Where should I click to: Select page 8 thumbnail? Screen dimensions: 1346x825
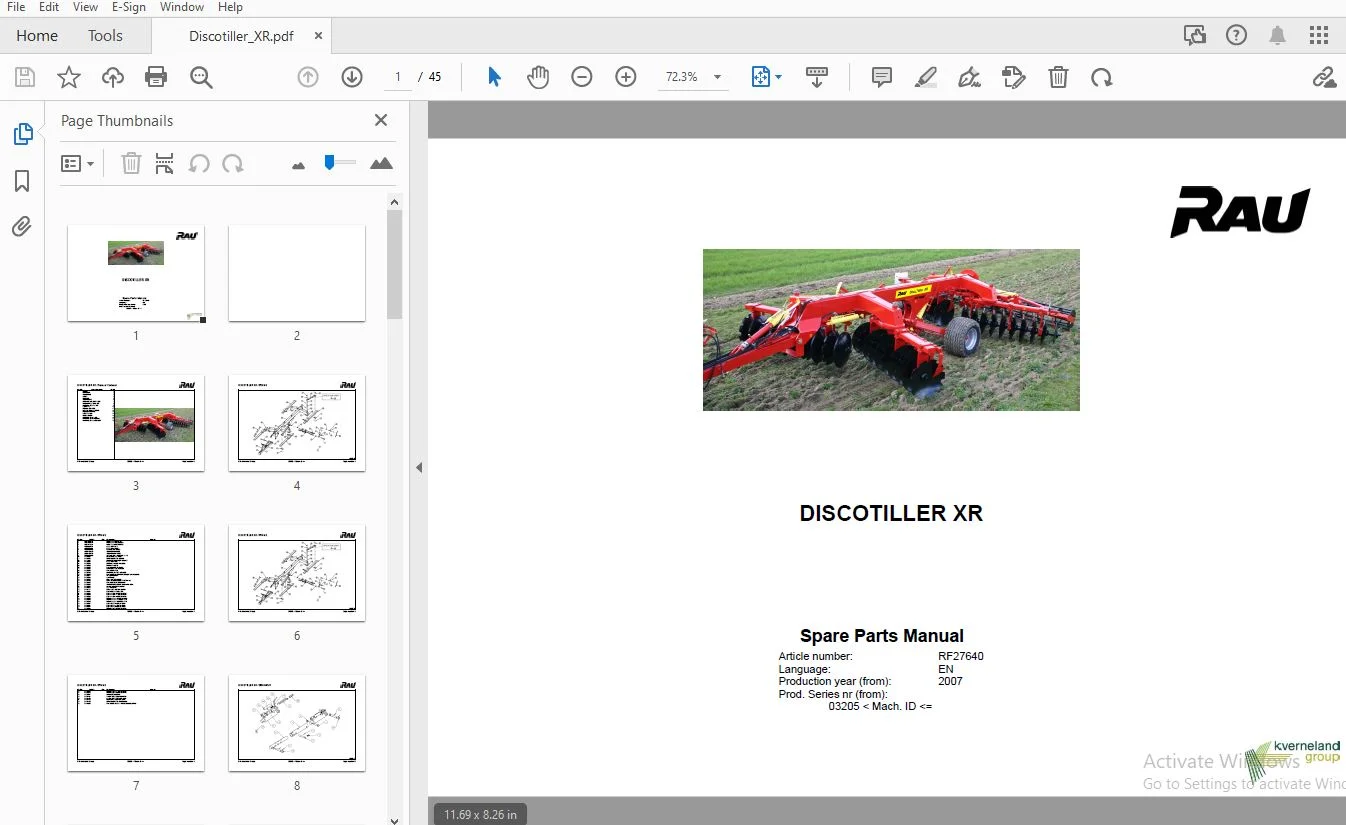coord(297,723)
